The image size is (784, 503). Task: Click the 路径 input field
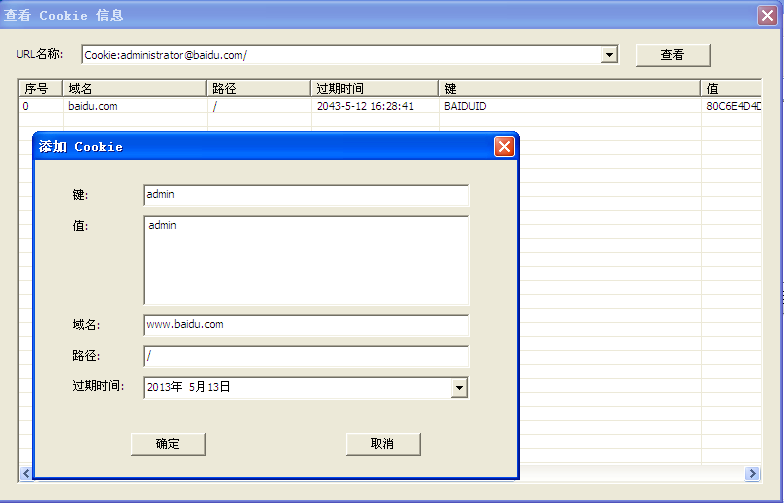point(306,356)
